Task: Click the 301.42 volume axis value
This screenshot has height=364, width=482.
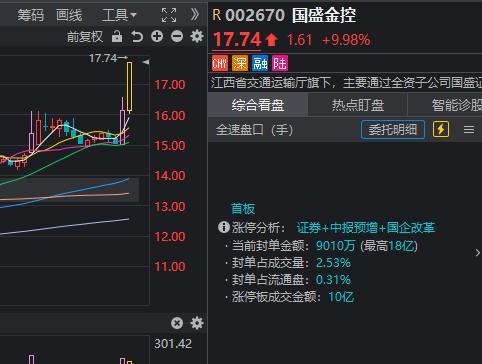Action: tap(173, 344)
